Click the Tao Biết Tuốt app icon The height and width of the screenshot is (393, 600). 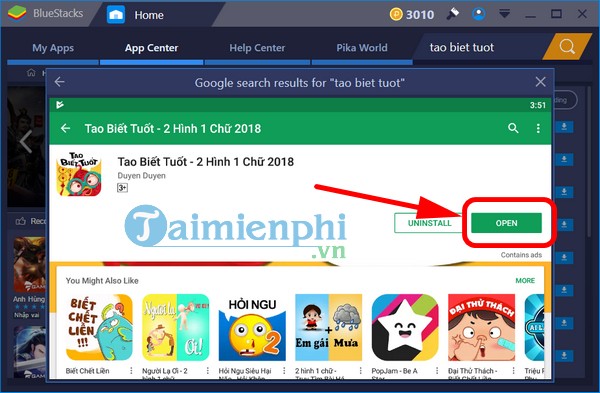pyautogui.click(x=79, y=174)
